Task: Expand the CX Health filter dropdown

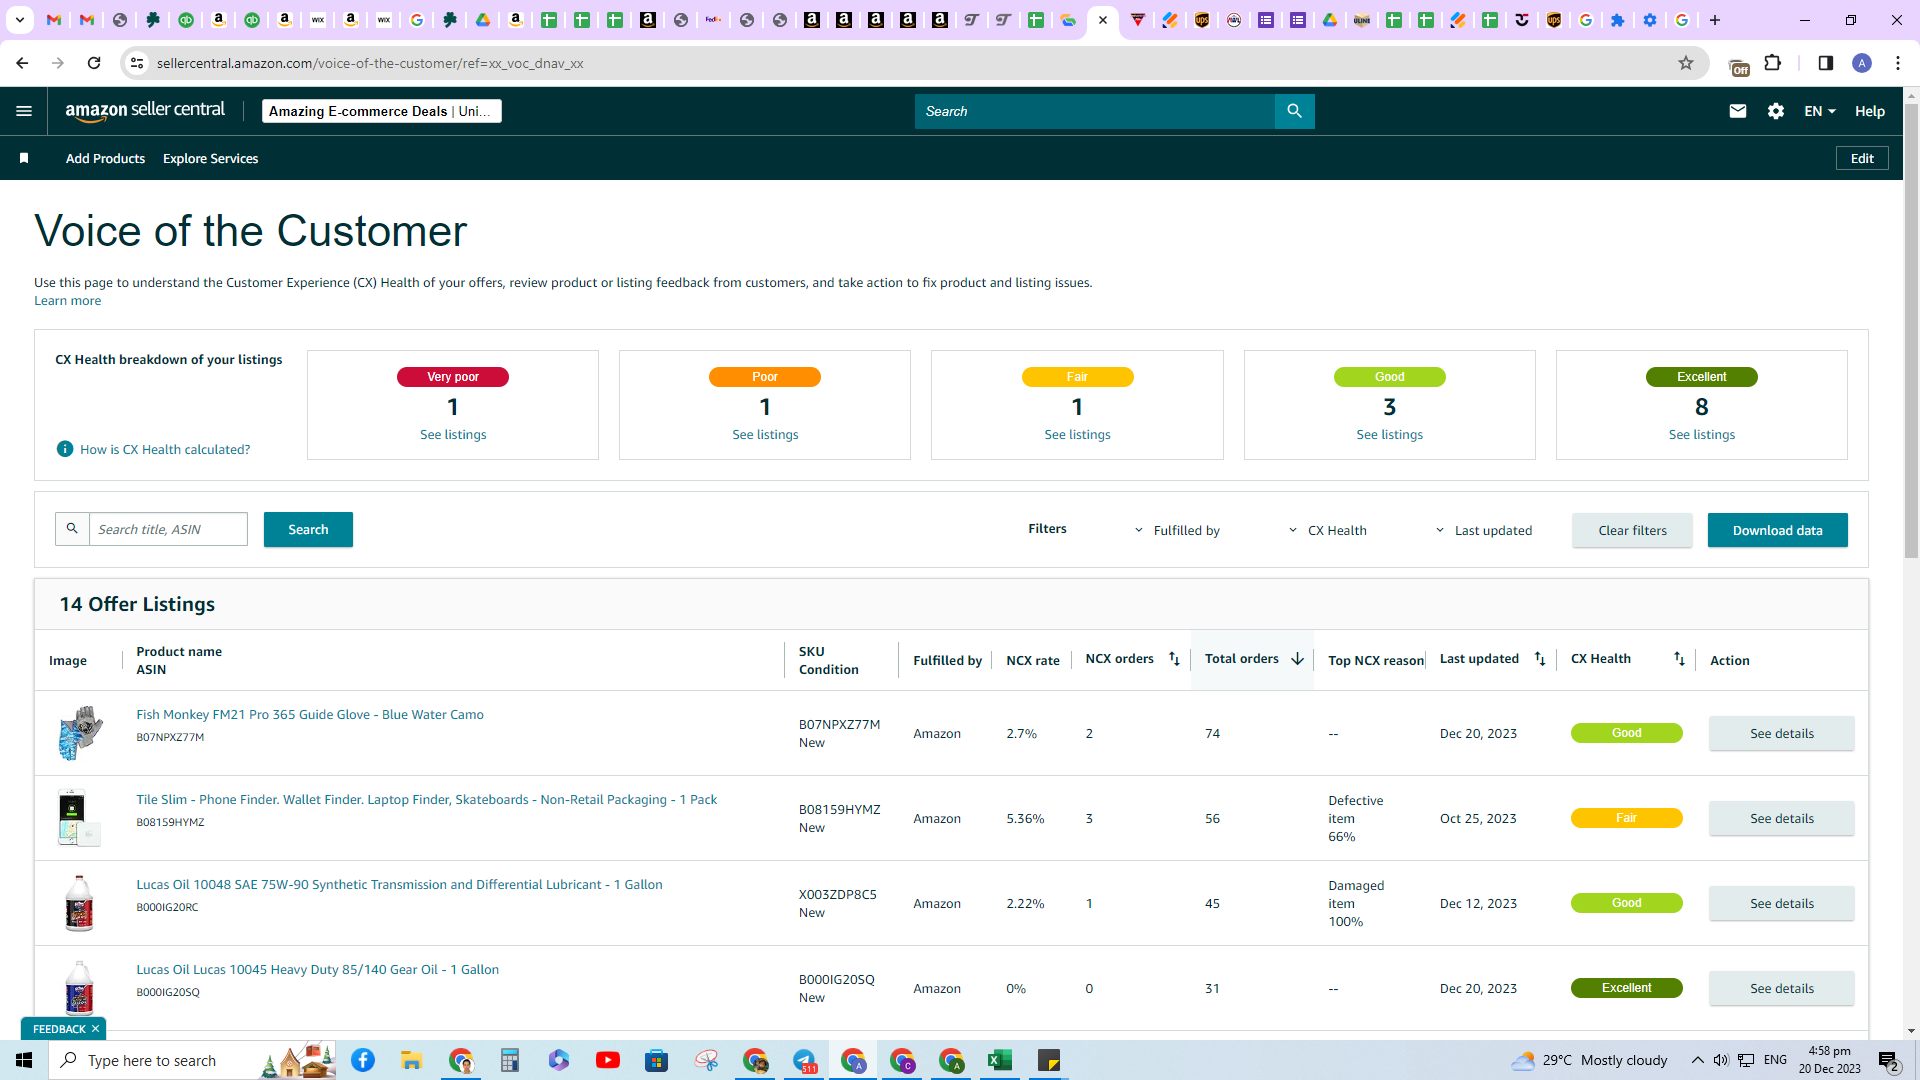Action: 1327,530
